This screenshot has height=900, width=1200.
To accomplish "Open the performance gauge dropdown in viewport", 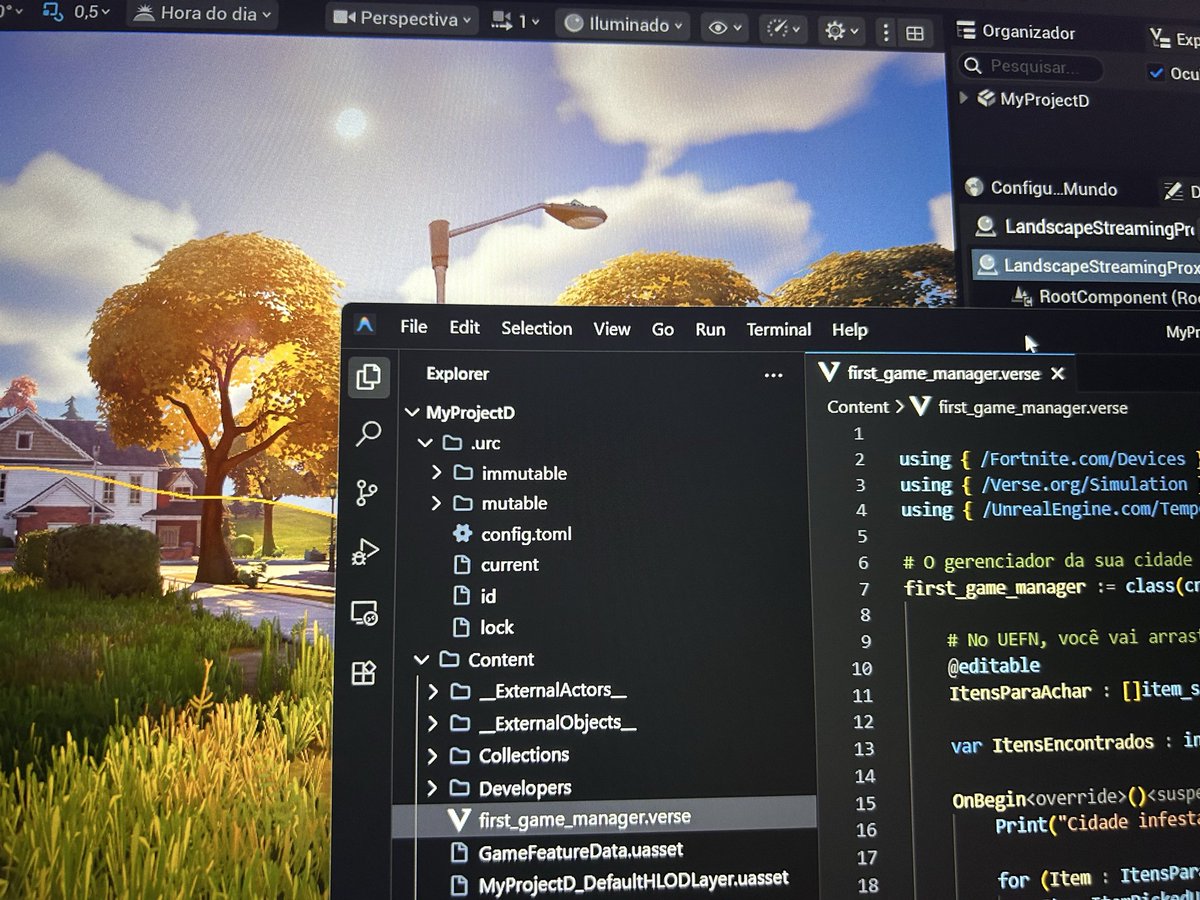I will click(x=783, y=30).
